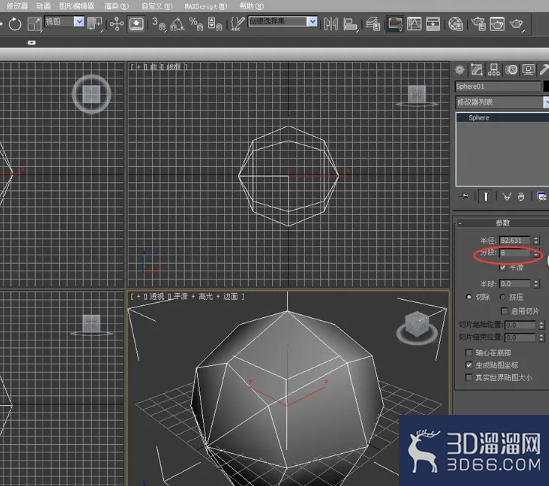
Task: Click the 切片起始位置 spinner arrows
Action: coord(542,325)
